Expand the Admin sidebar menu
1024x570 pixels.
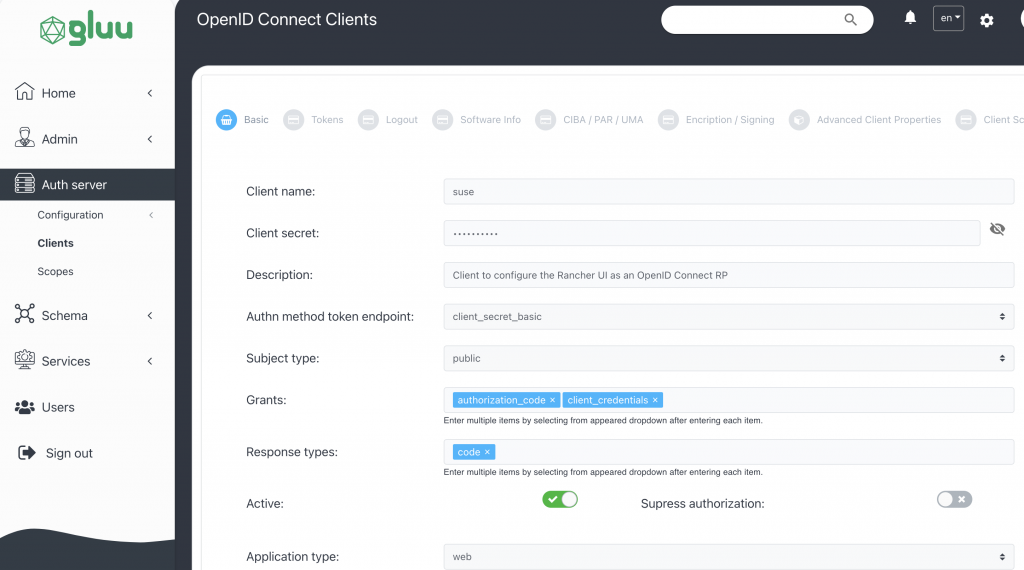[x=85, y=139]
